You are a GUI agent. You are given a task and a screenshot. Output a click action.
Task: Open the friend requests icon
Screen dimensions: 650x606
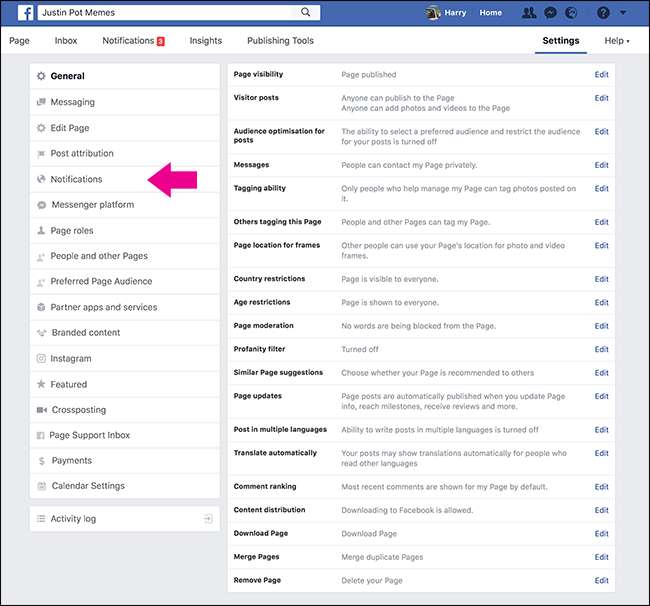pyautogui.click(x=528, y=13)
